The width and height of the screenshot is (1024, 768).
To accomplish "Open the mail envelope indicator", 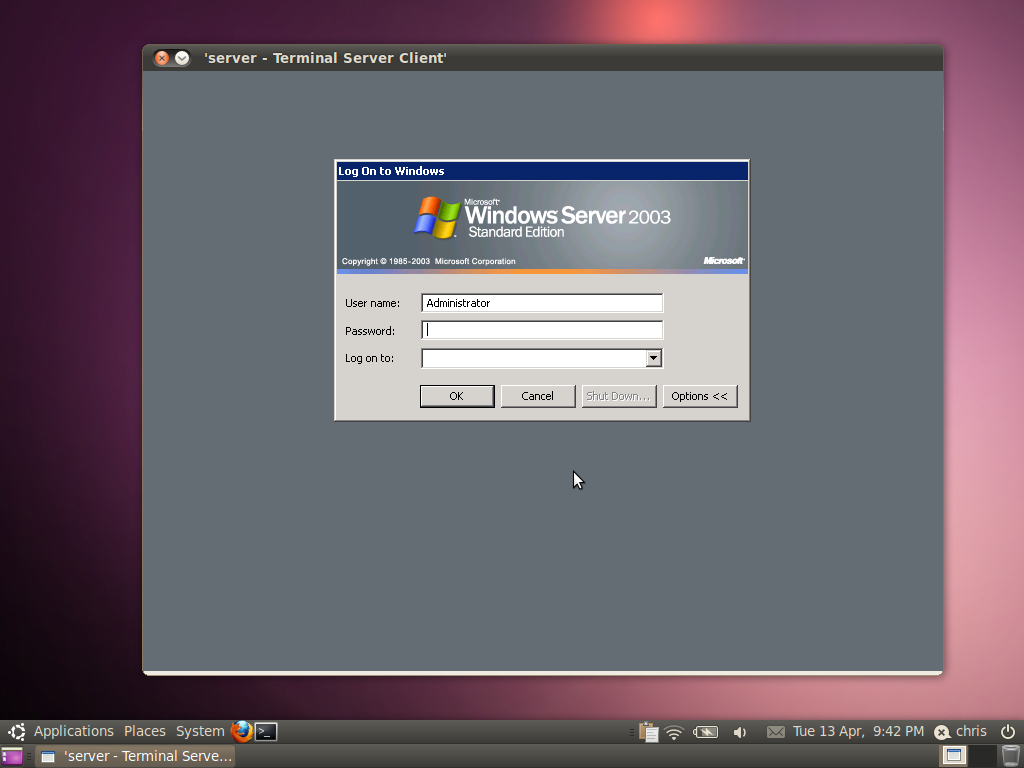I will point(776,732).
